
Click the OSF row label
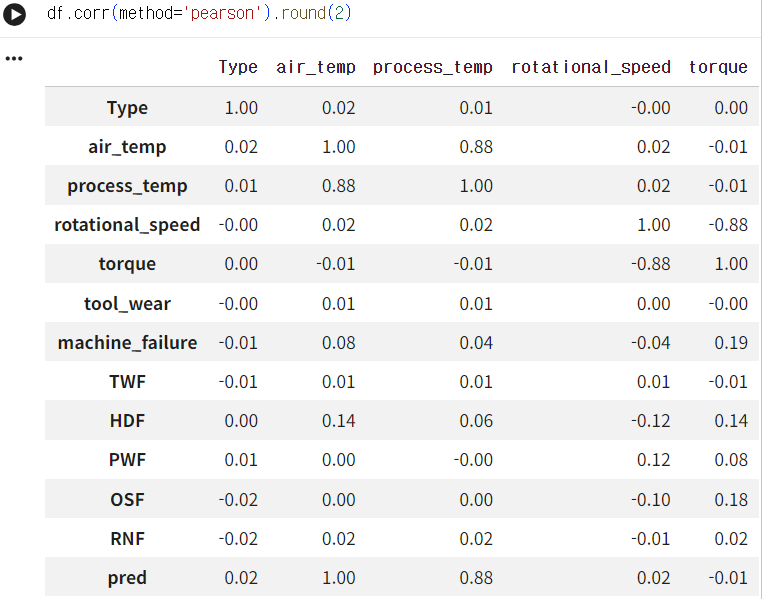[127, 500]
